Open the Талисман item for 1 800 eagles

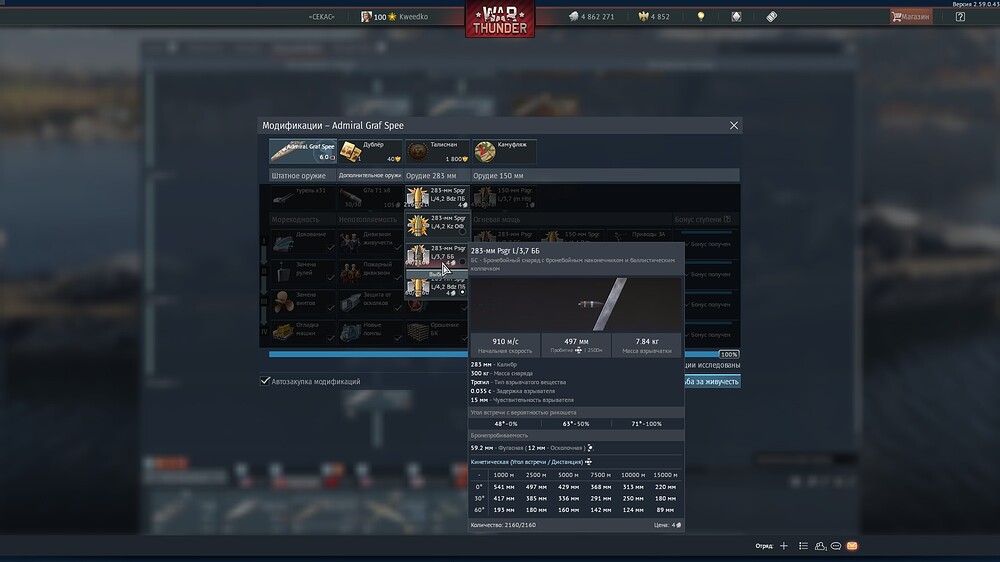pyautogui.click(x=438, y=151)
